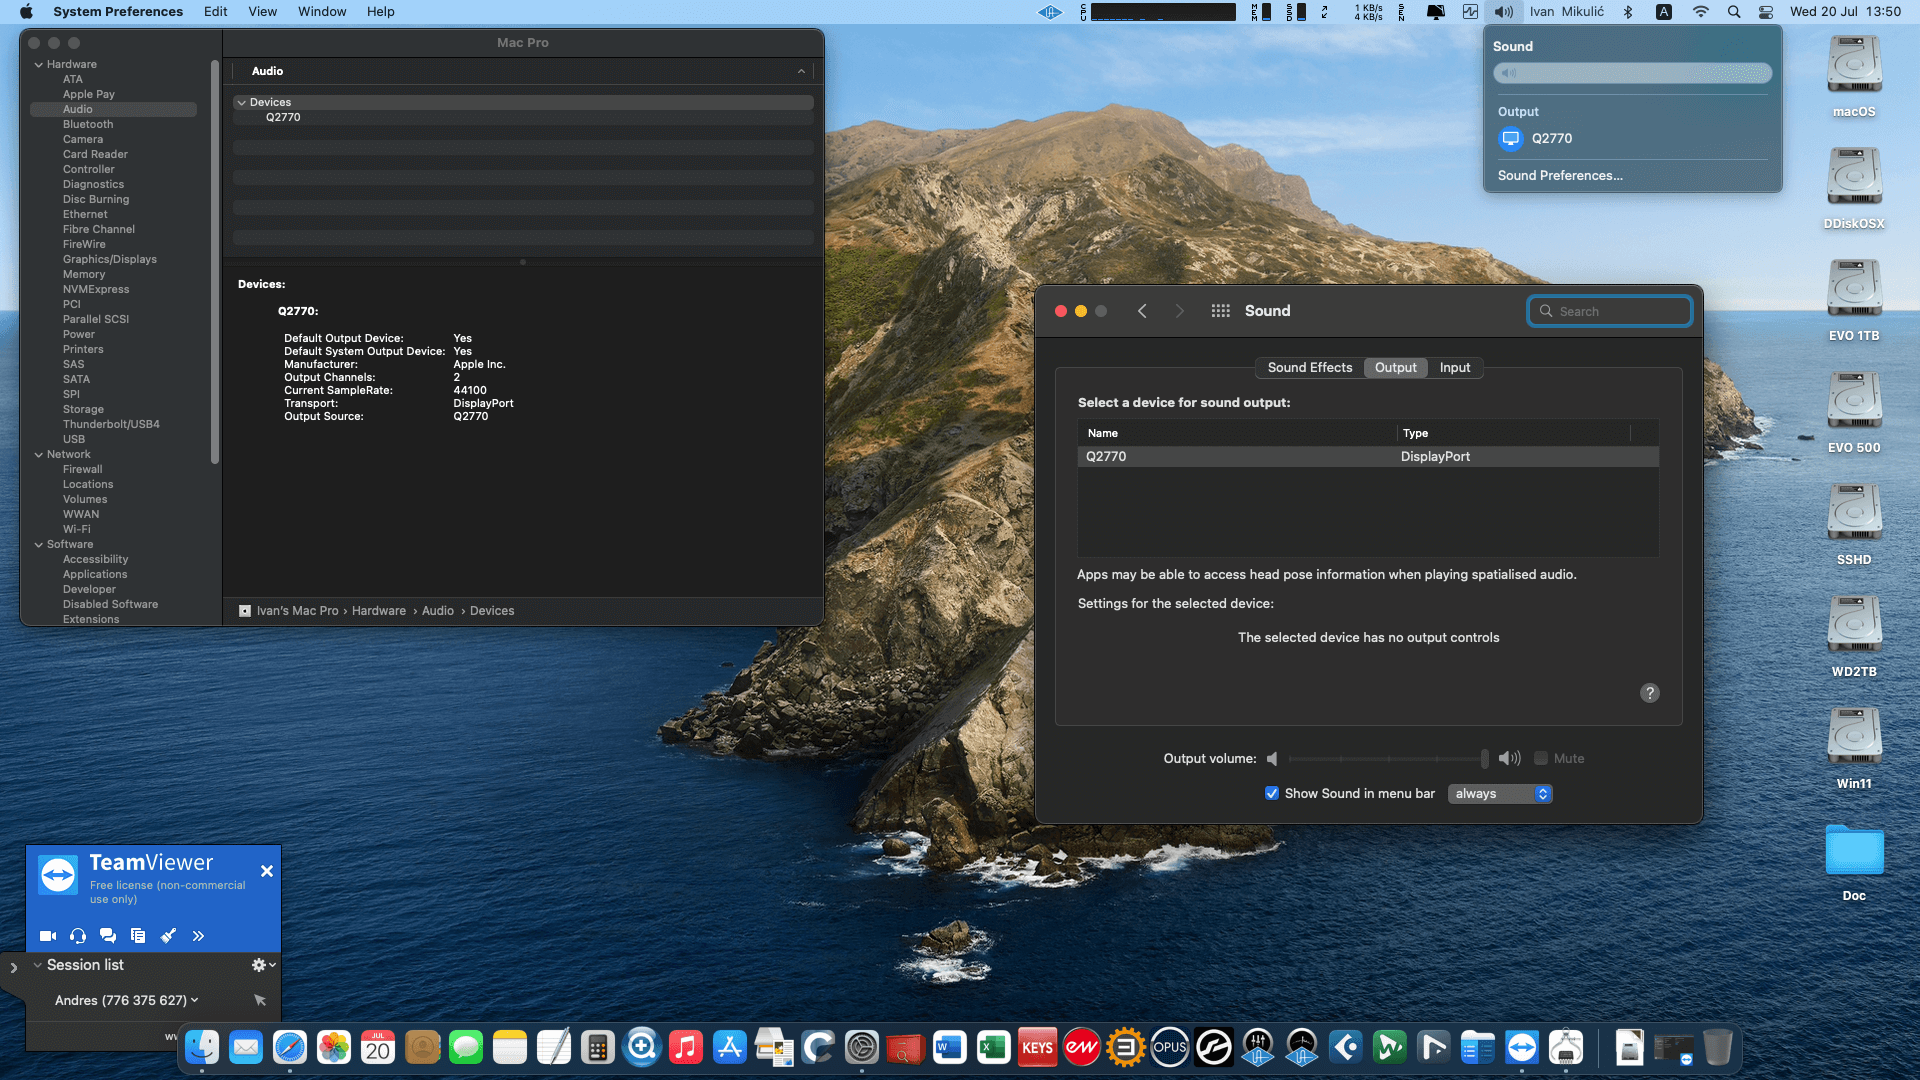Open Sound Preferences… link in popup
Image resolution: width=1920 pixels, height=1080 pixels.
coord(1559,176)
